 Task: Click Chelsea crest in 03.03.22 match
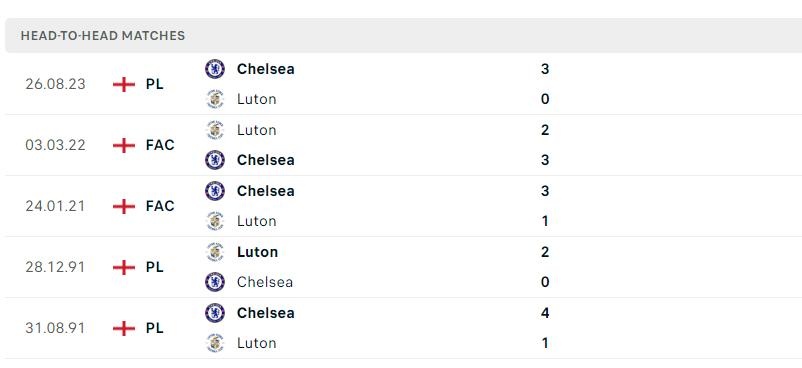[x=215, y=160]
